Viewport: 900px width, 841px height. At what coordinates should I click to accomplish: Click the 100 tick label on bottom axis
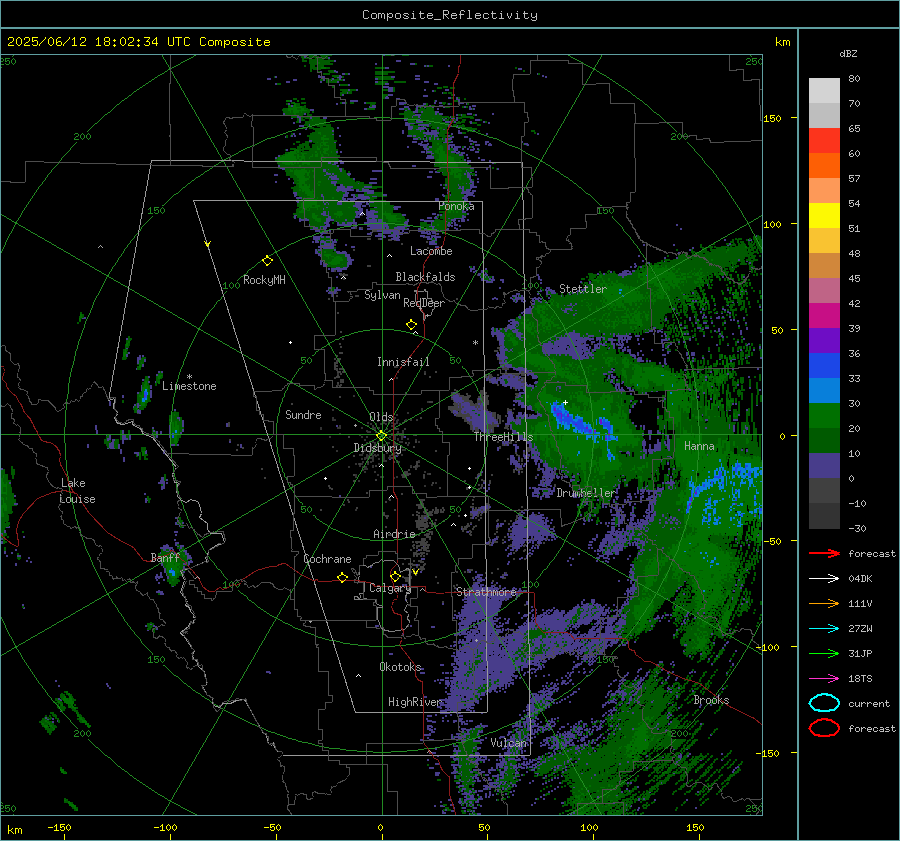coord(589,827)
